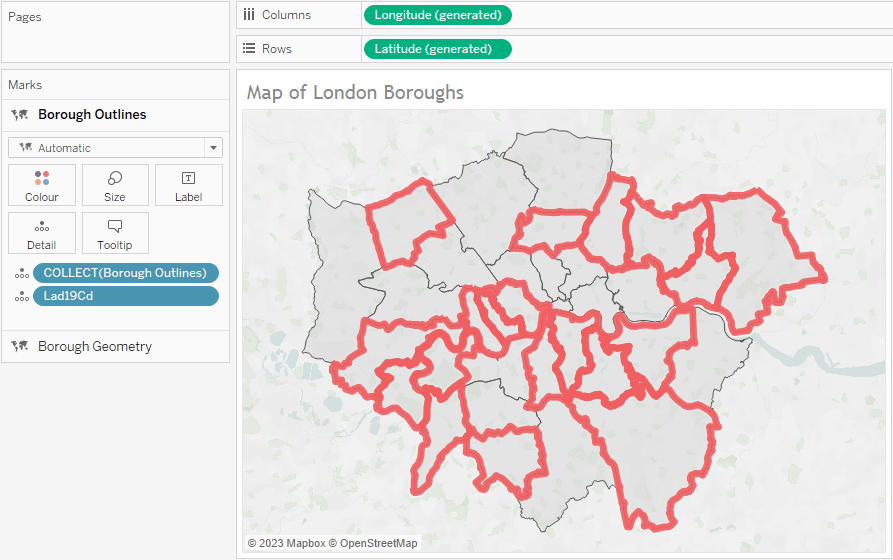
Task: Select the Longitude (generated) pill
Action: 438,15
